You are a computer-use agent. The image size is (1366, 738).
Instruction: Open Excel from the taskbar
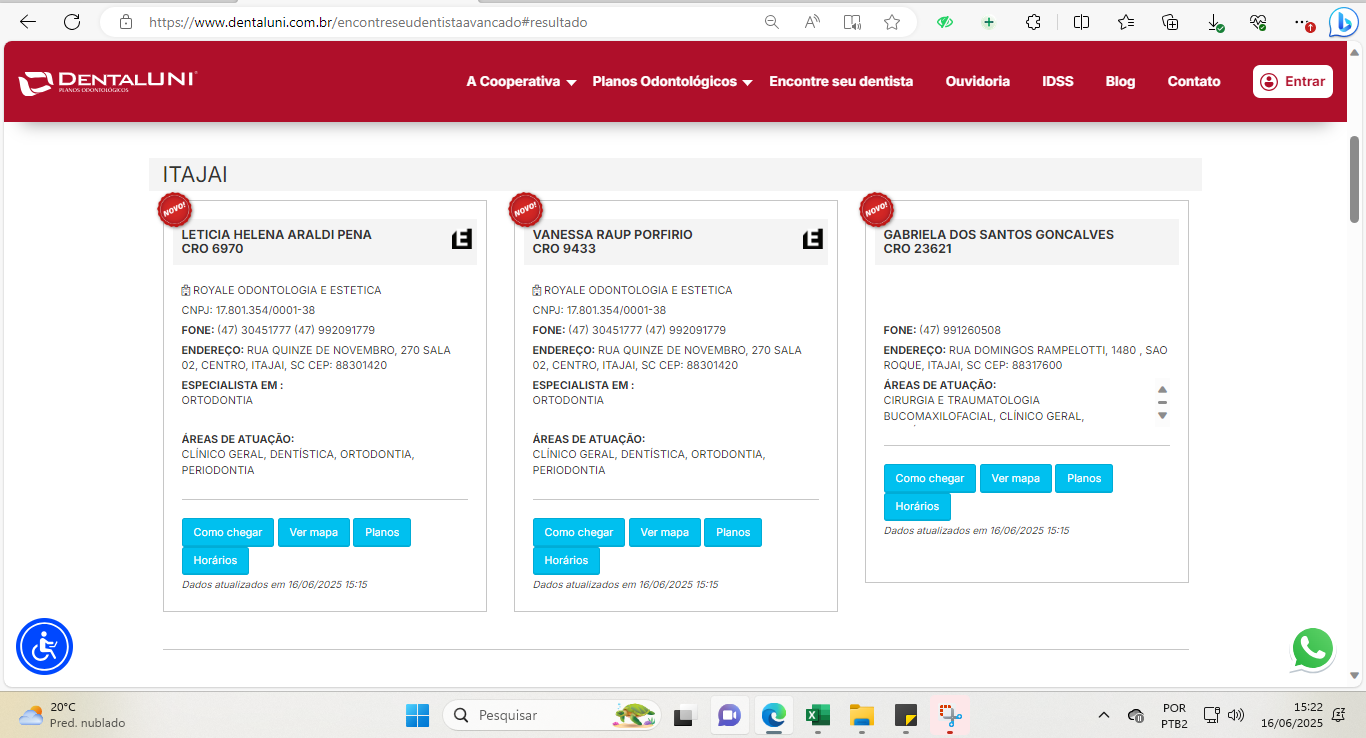tap(817, 715)
